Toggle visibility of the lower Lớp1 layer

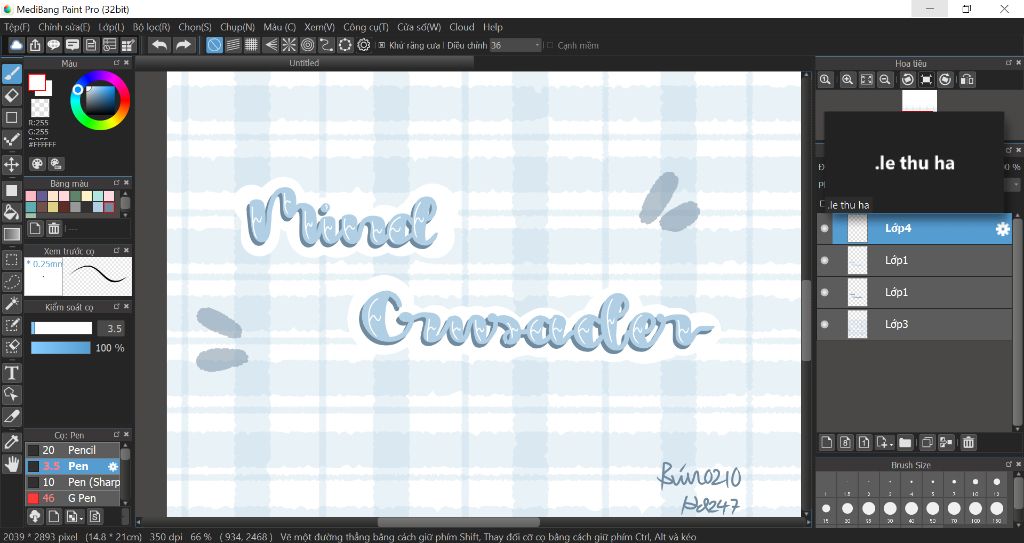824,292
